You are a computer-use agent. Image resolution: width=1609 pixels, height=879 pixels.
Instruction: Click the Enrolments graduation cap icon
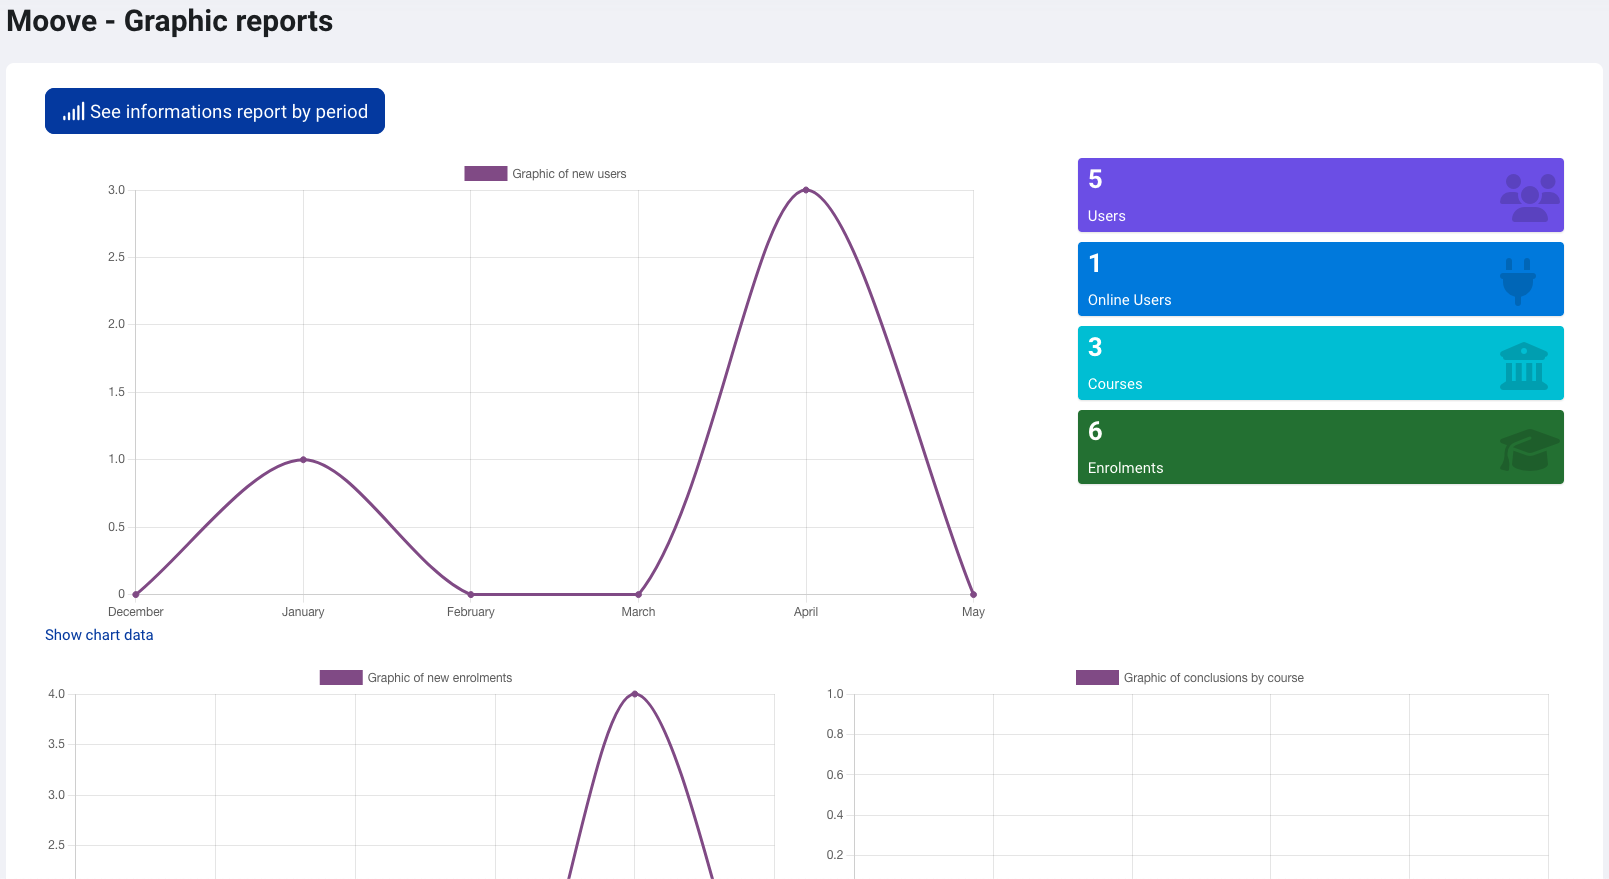(x=1529, y=450)
